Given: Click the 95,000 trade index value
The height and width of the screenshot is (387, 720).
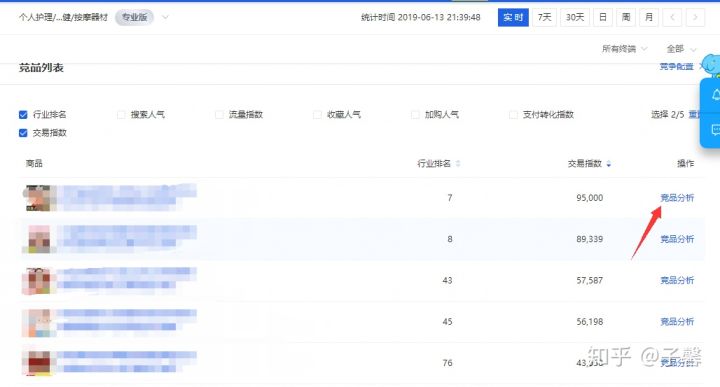Looking at the screenshot, I should [x=590, y=198].
